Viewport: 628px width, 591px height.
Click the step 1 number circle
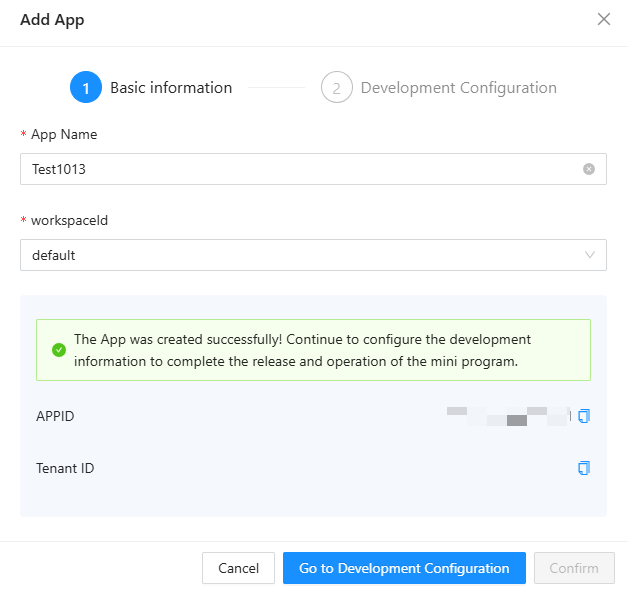click(x=86, y=88)
